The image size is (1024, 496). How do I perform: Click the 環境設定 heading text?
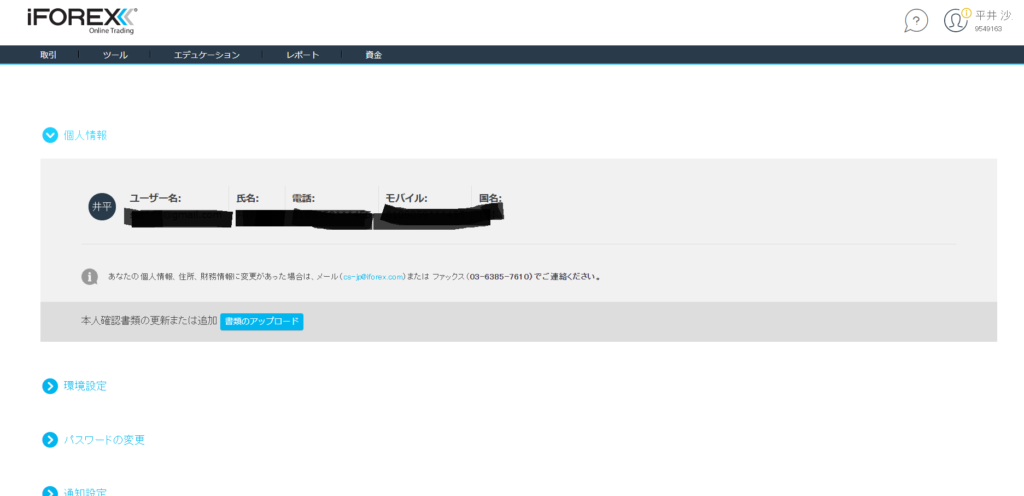[86, 386]
